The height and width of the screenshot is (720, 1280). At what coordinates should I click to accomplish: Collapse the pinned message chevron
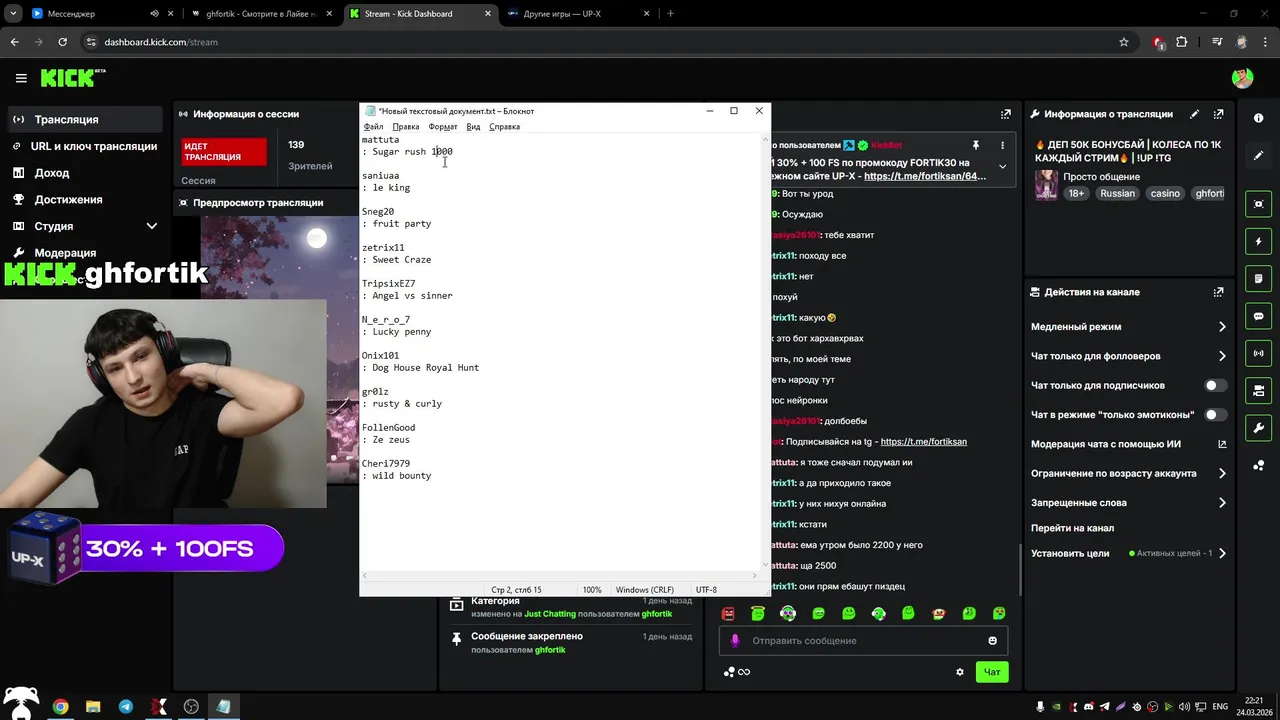coord(1003,168)
